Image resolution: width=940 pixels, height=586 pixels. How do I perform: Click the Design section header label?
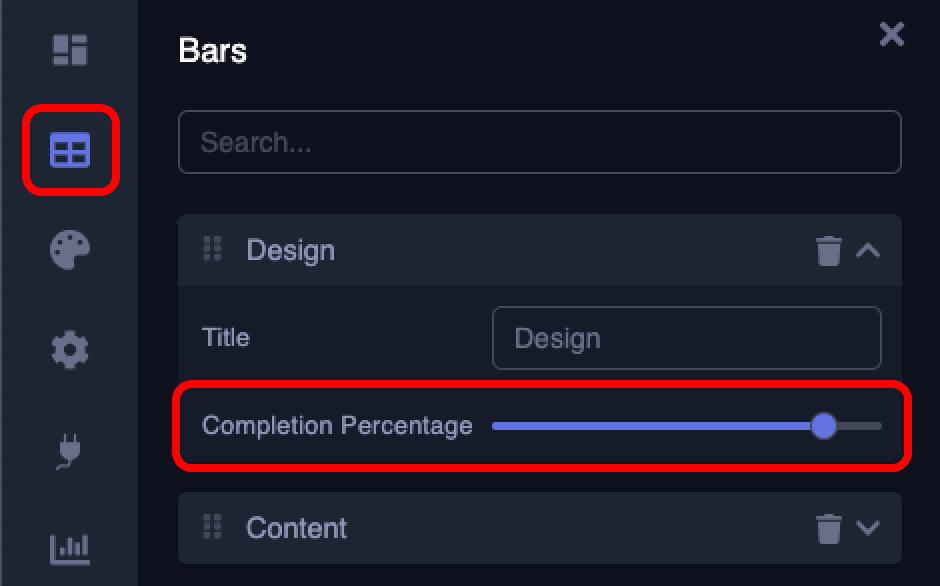[290, 250]
